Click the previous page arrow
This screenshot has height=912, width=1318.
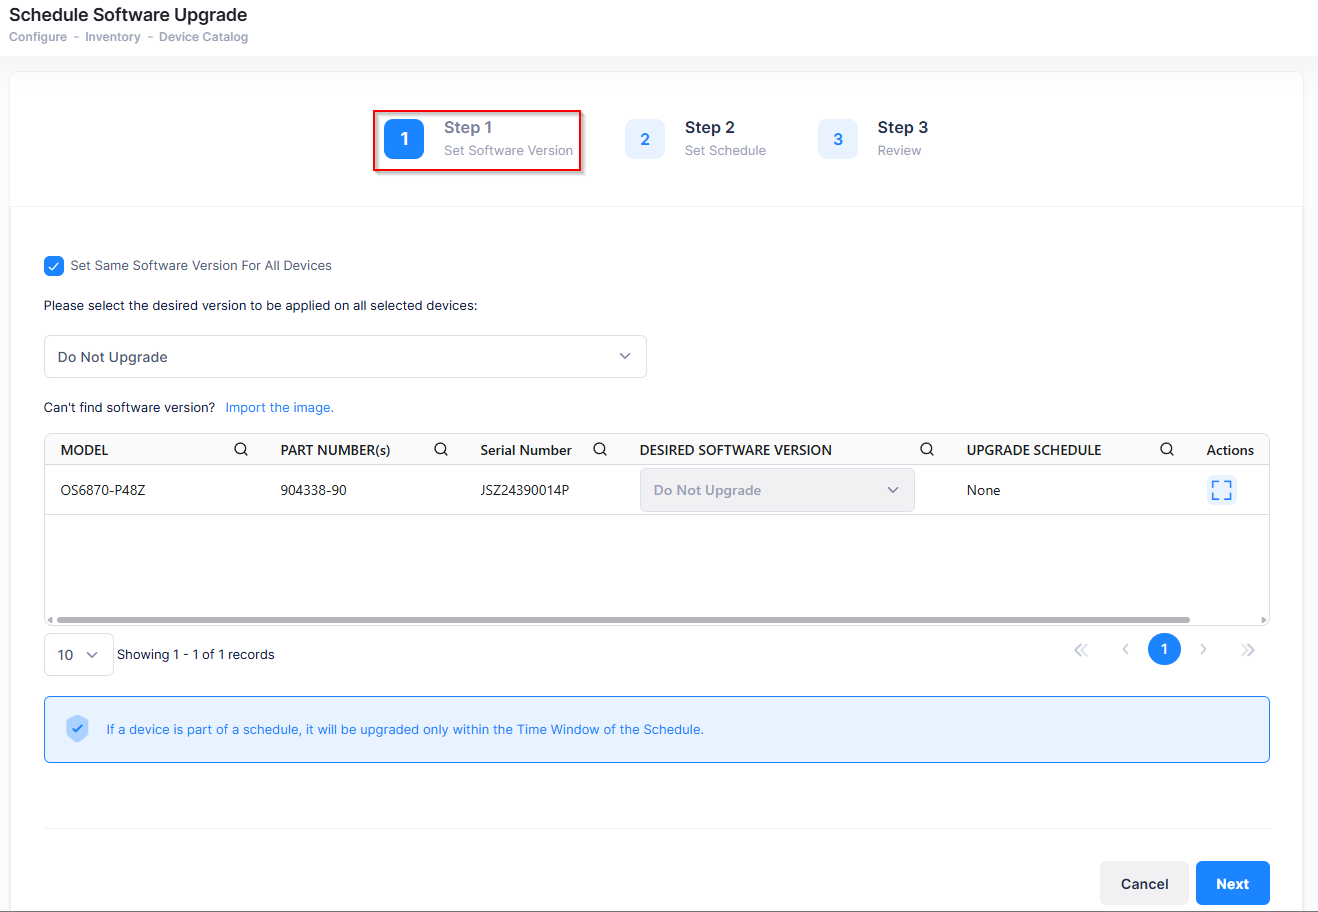tap(1125, 650)
